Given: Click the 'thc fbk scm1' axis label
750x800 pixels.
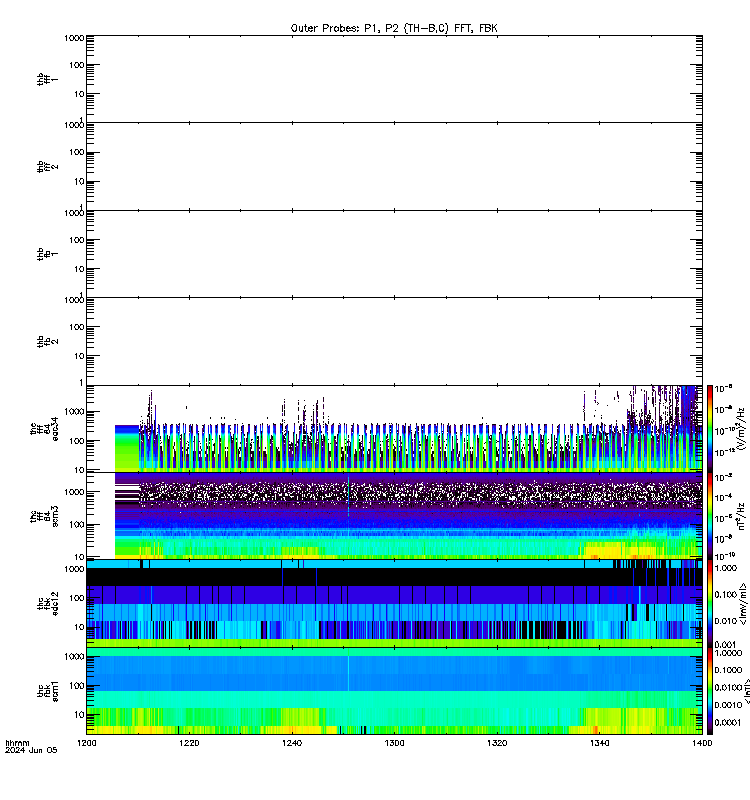Looking at the screenshot, I should 47,691.
